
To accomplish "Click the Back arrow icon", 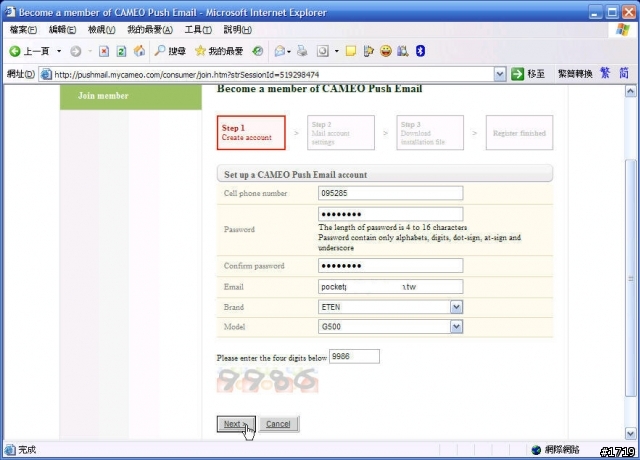I will (x=15, y=51).
